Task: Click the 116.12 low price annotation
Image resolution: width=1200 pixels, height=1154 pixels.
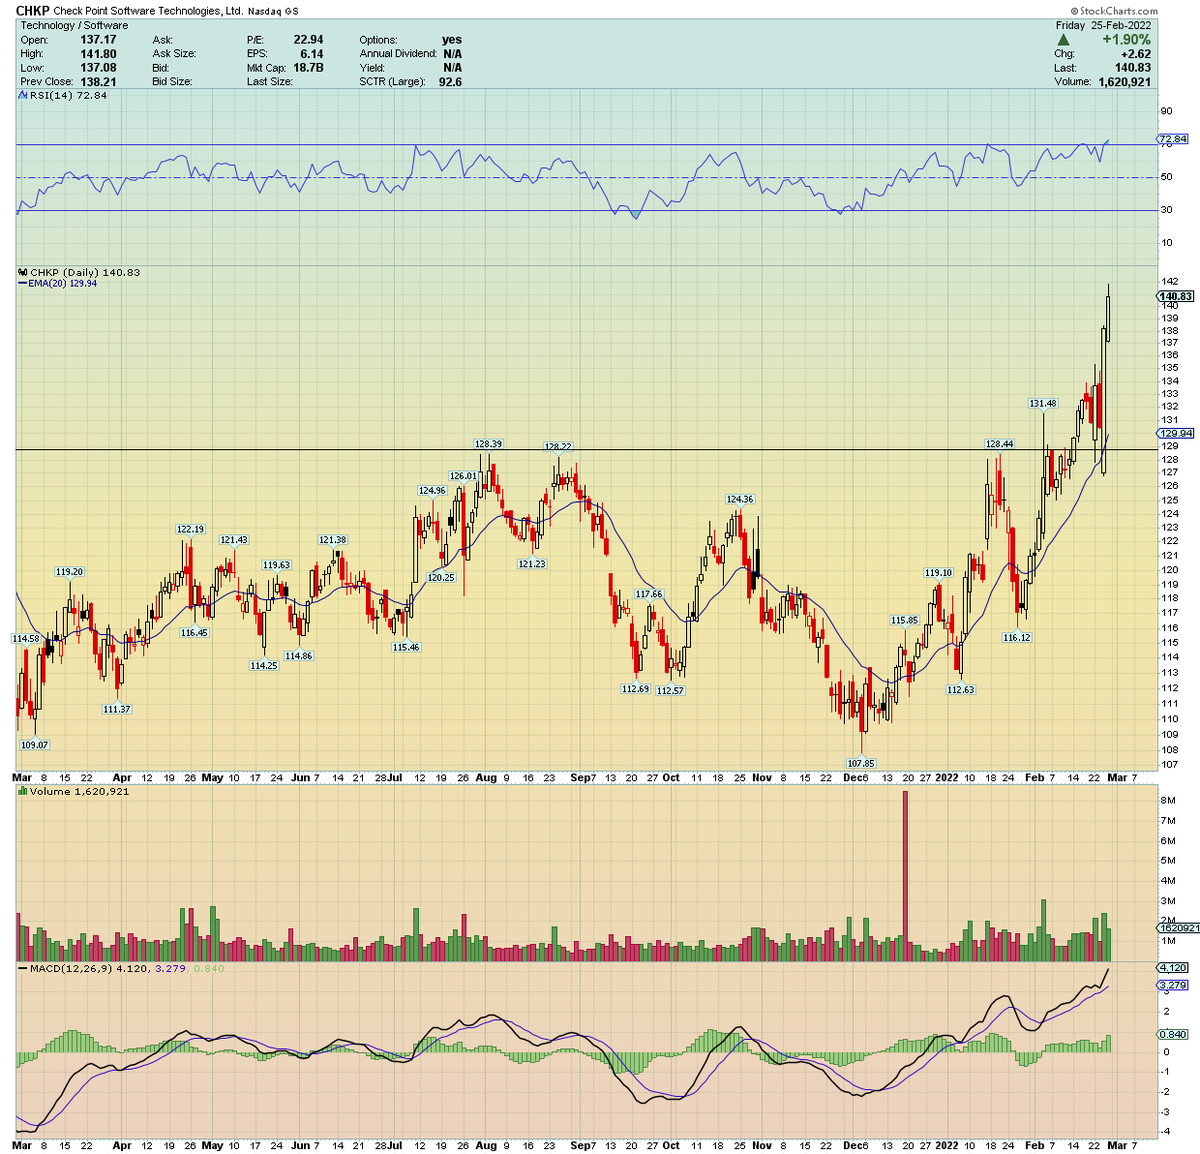Action: click(1017, 637)
